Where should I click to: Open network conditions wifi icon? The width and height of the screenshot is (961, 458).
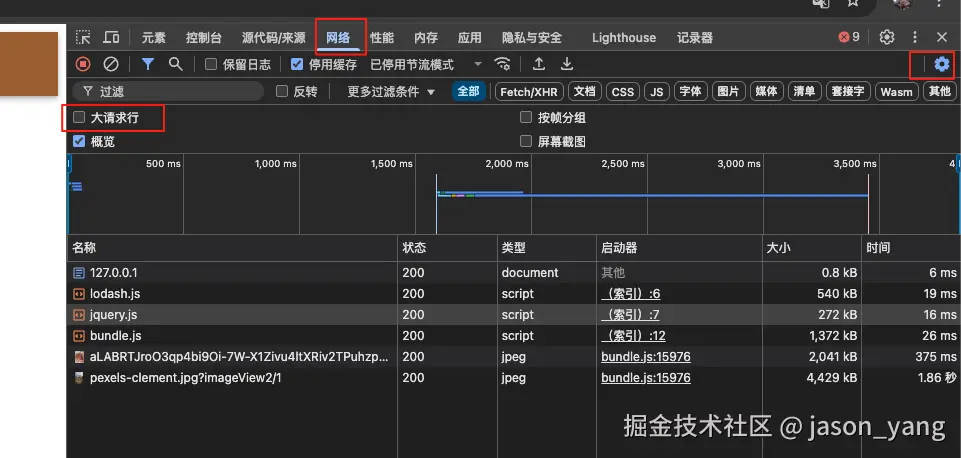[x=503, y=64]
